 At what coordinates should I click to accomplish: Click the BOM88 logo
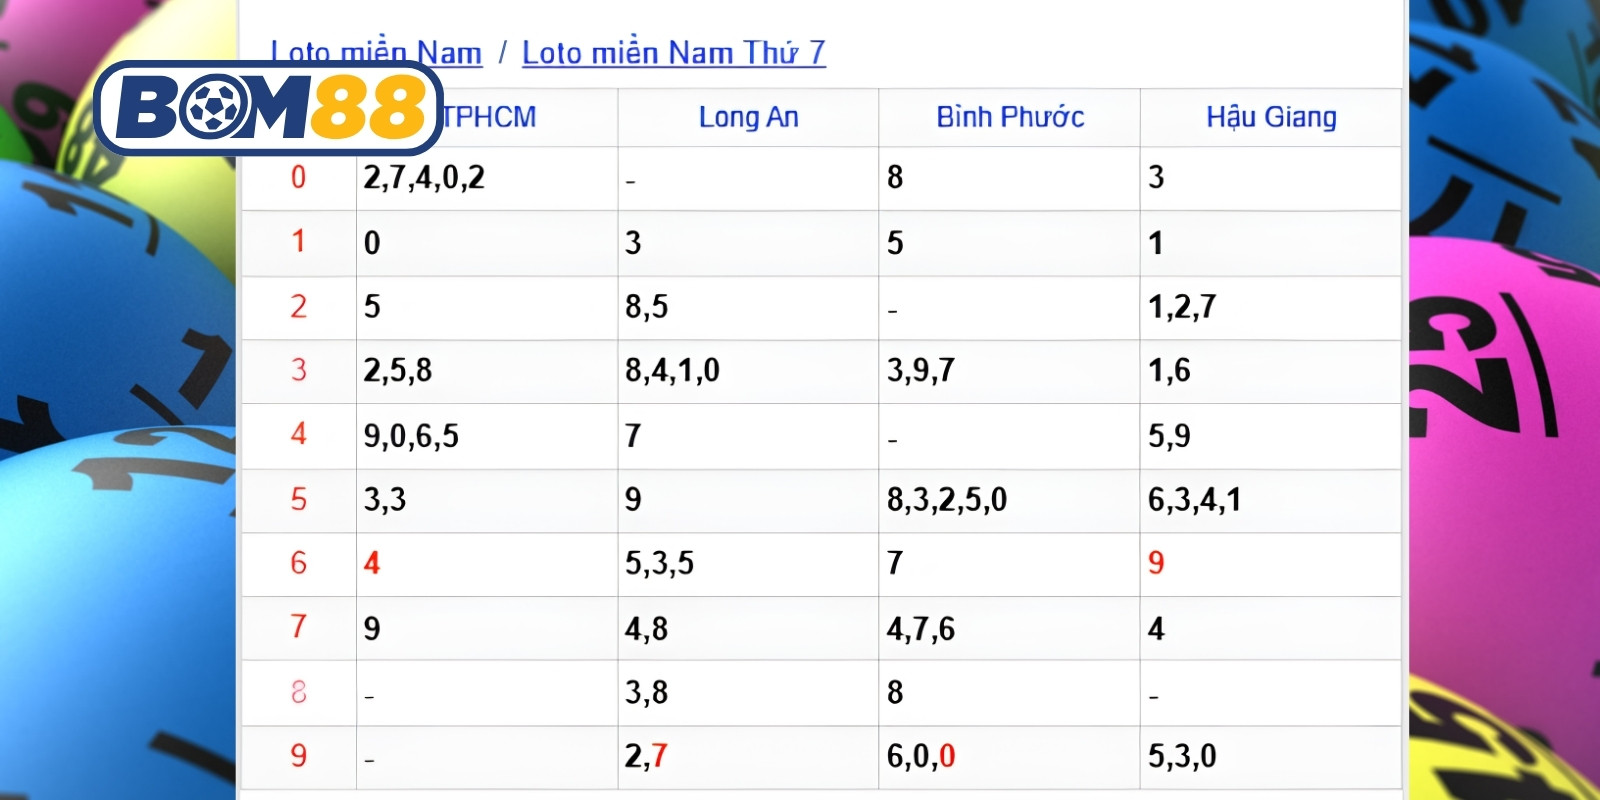(269, 108)
